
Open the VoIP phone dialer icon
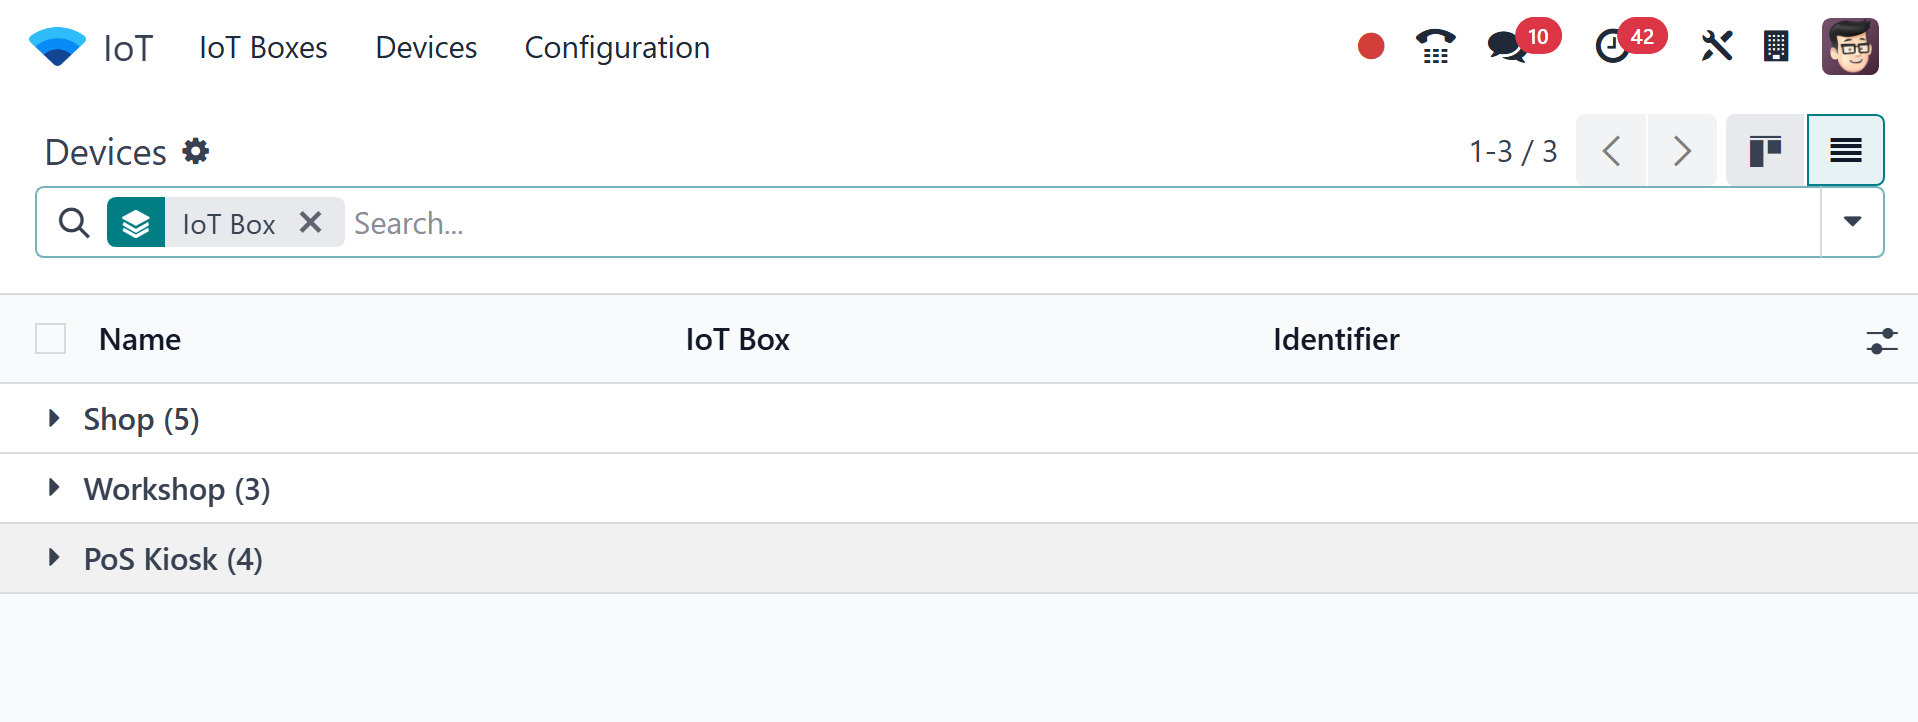click(1435, 47)
